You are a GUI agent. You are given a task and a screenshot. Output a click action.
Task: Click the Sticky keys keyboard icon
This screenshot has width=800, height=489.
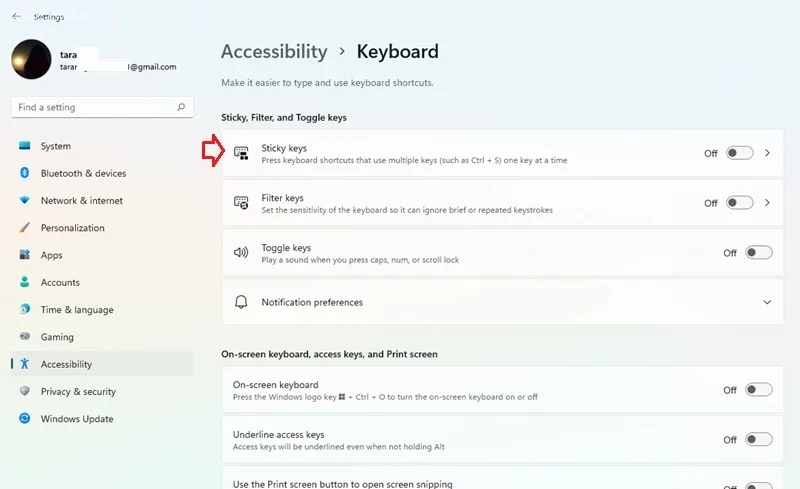coord(241,153)
